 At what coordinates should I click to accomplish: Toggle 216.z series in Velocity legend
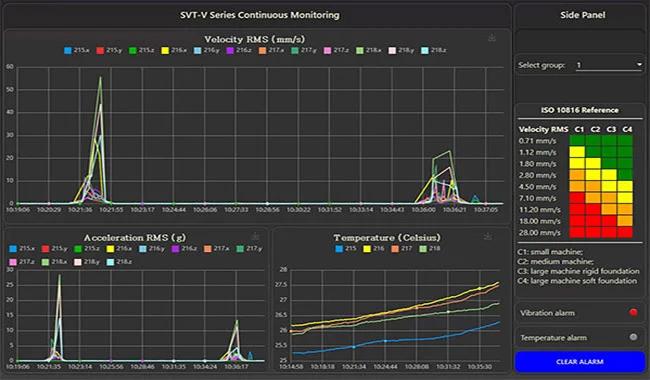[239, 50]
